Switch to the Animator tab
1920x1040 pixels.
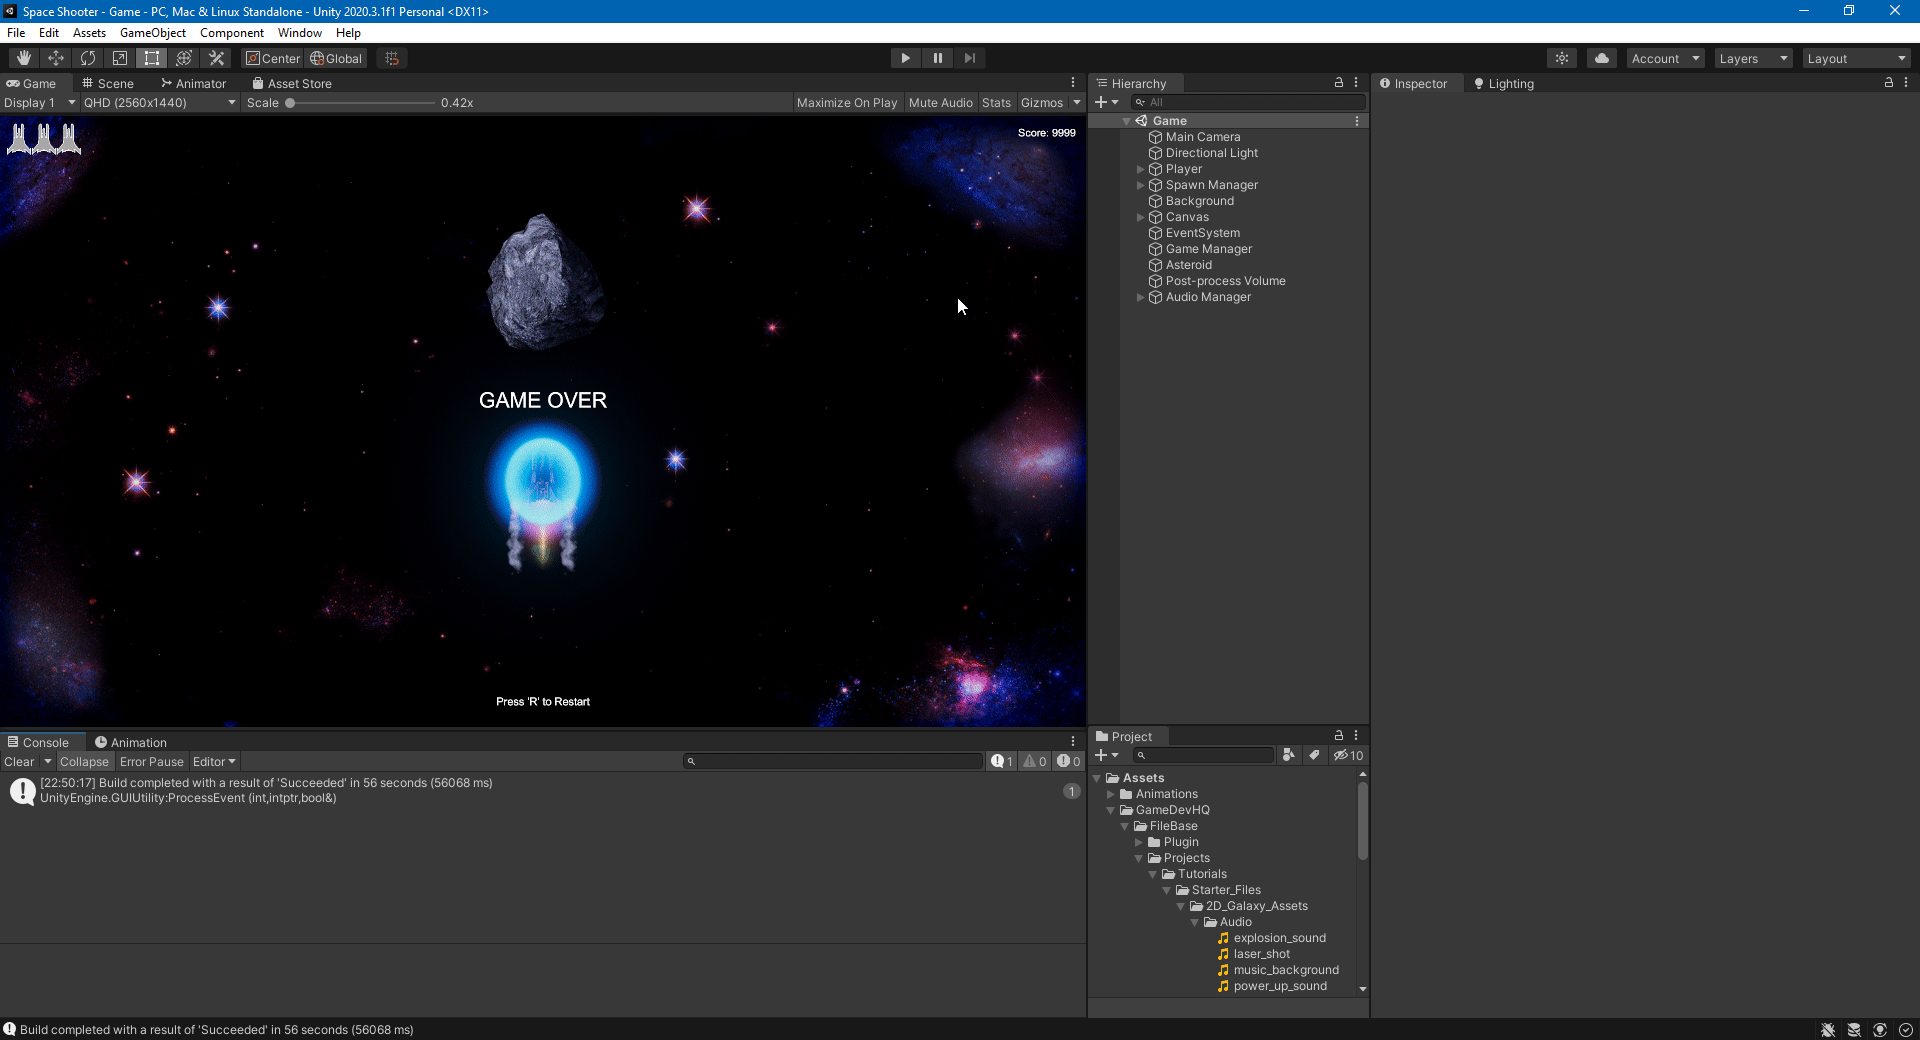[194, 83]
